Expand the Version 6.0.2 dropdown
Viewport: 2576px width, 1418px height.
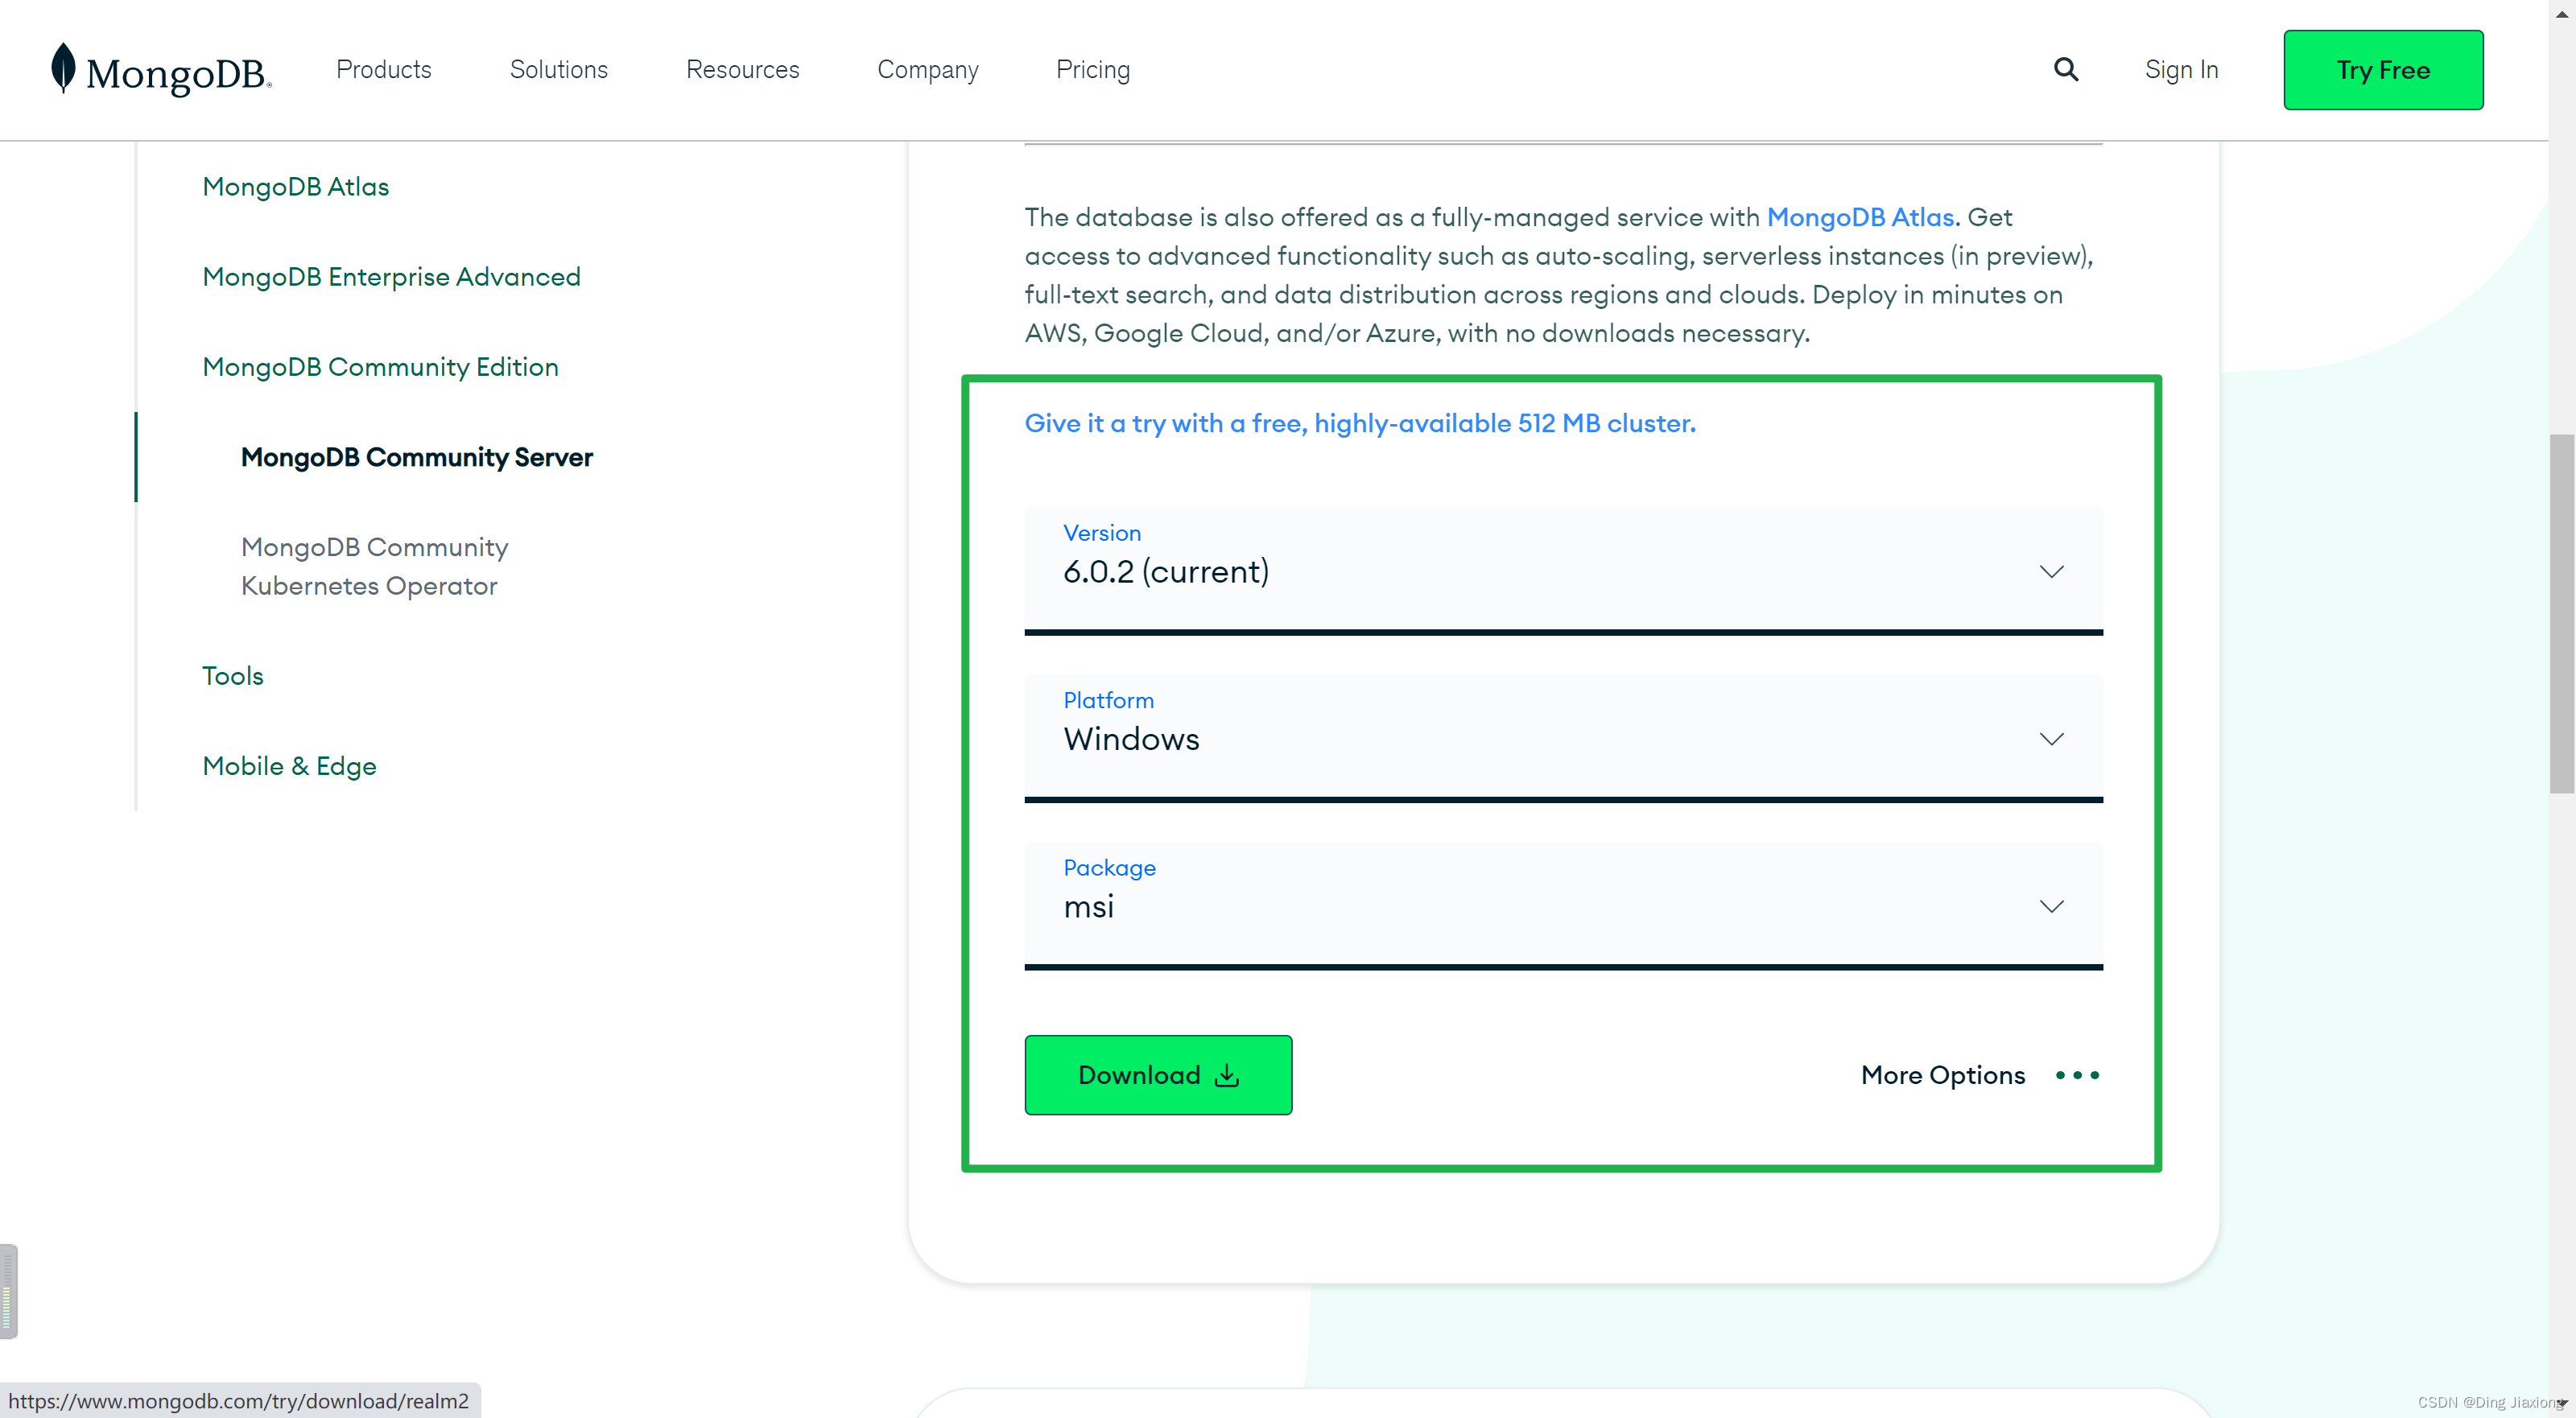click(1563, 571)
